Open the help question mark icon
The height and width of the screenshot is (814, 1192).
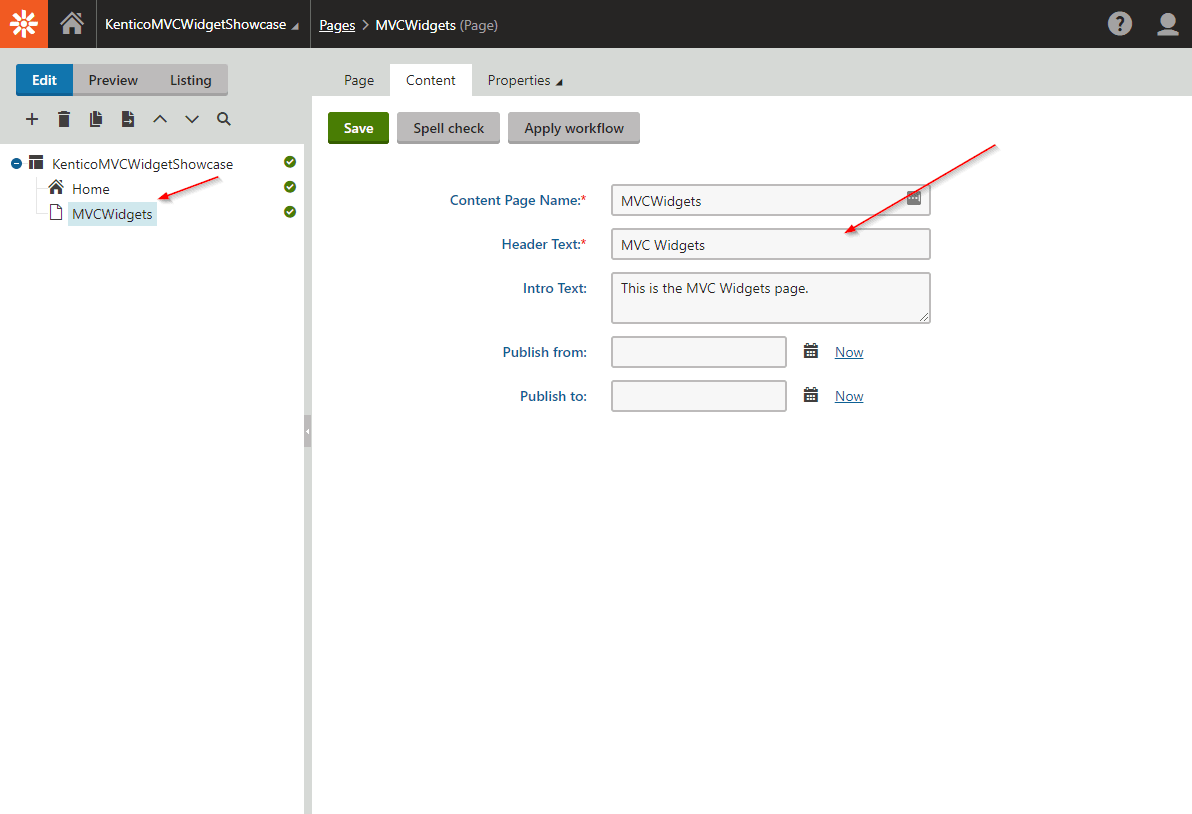pyautogui.click(x=1119, y=24)
